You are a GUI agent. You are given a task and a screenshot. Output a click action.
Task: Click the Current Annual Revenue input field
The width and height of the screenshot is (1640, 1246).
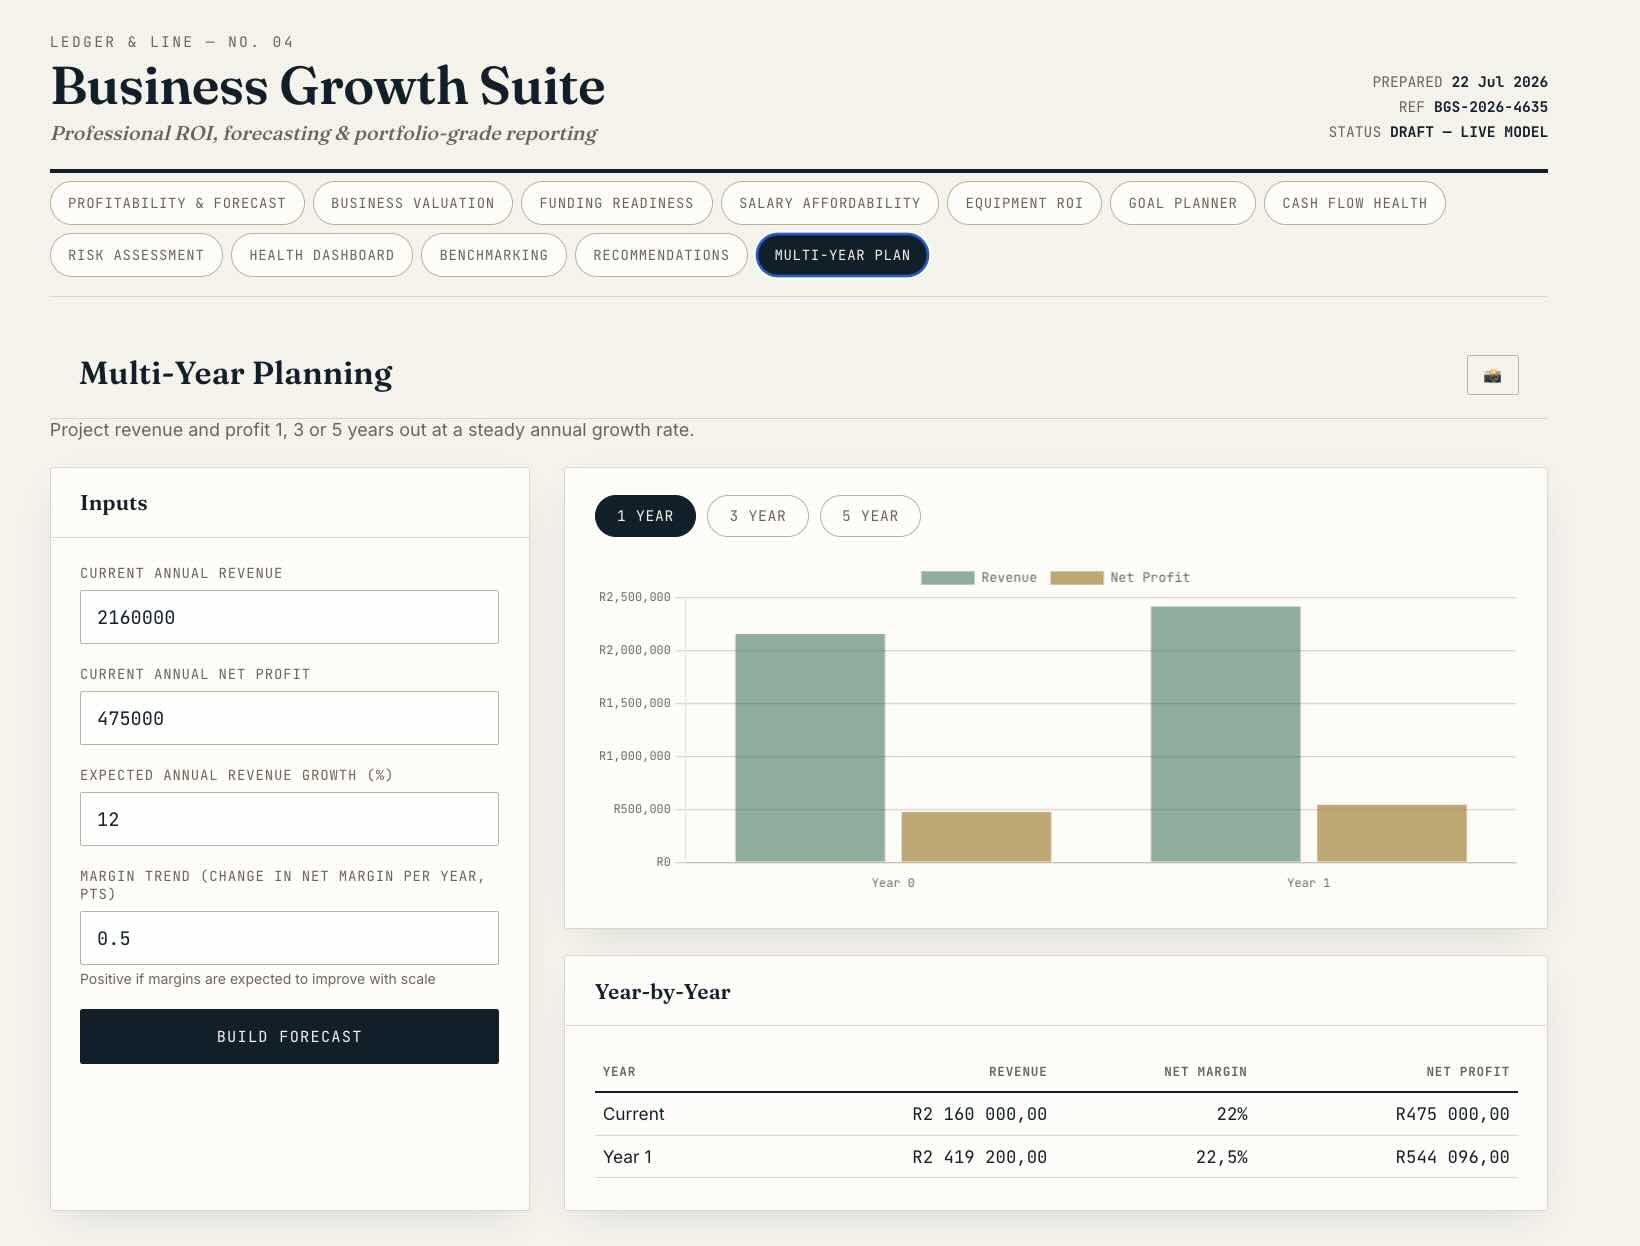(x=289, y=617)
